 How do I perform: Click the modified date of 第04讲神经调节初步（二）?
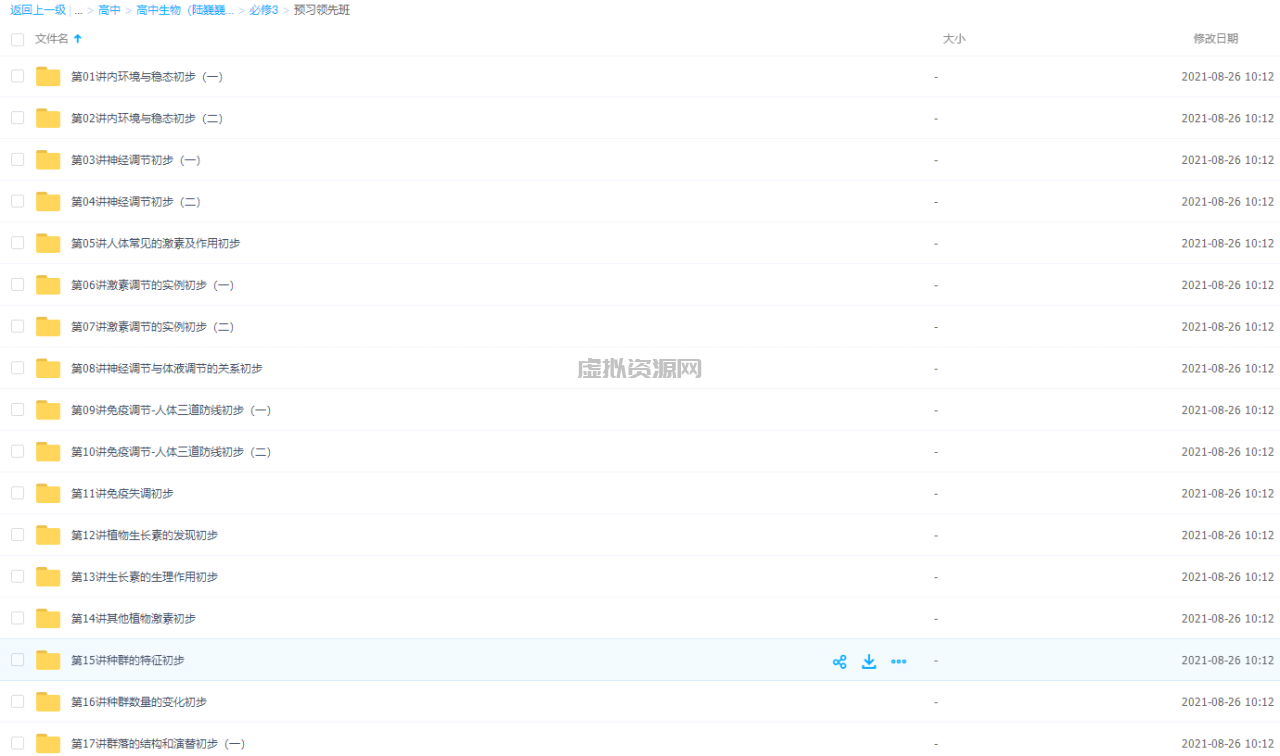coord(1227,202)
